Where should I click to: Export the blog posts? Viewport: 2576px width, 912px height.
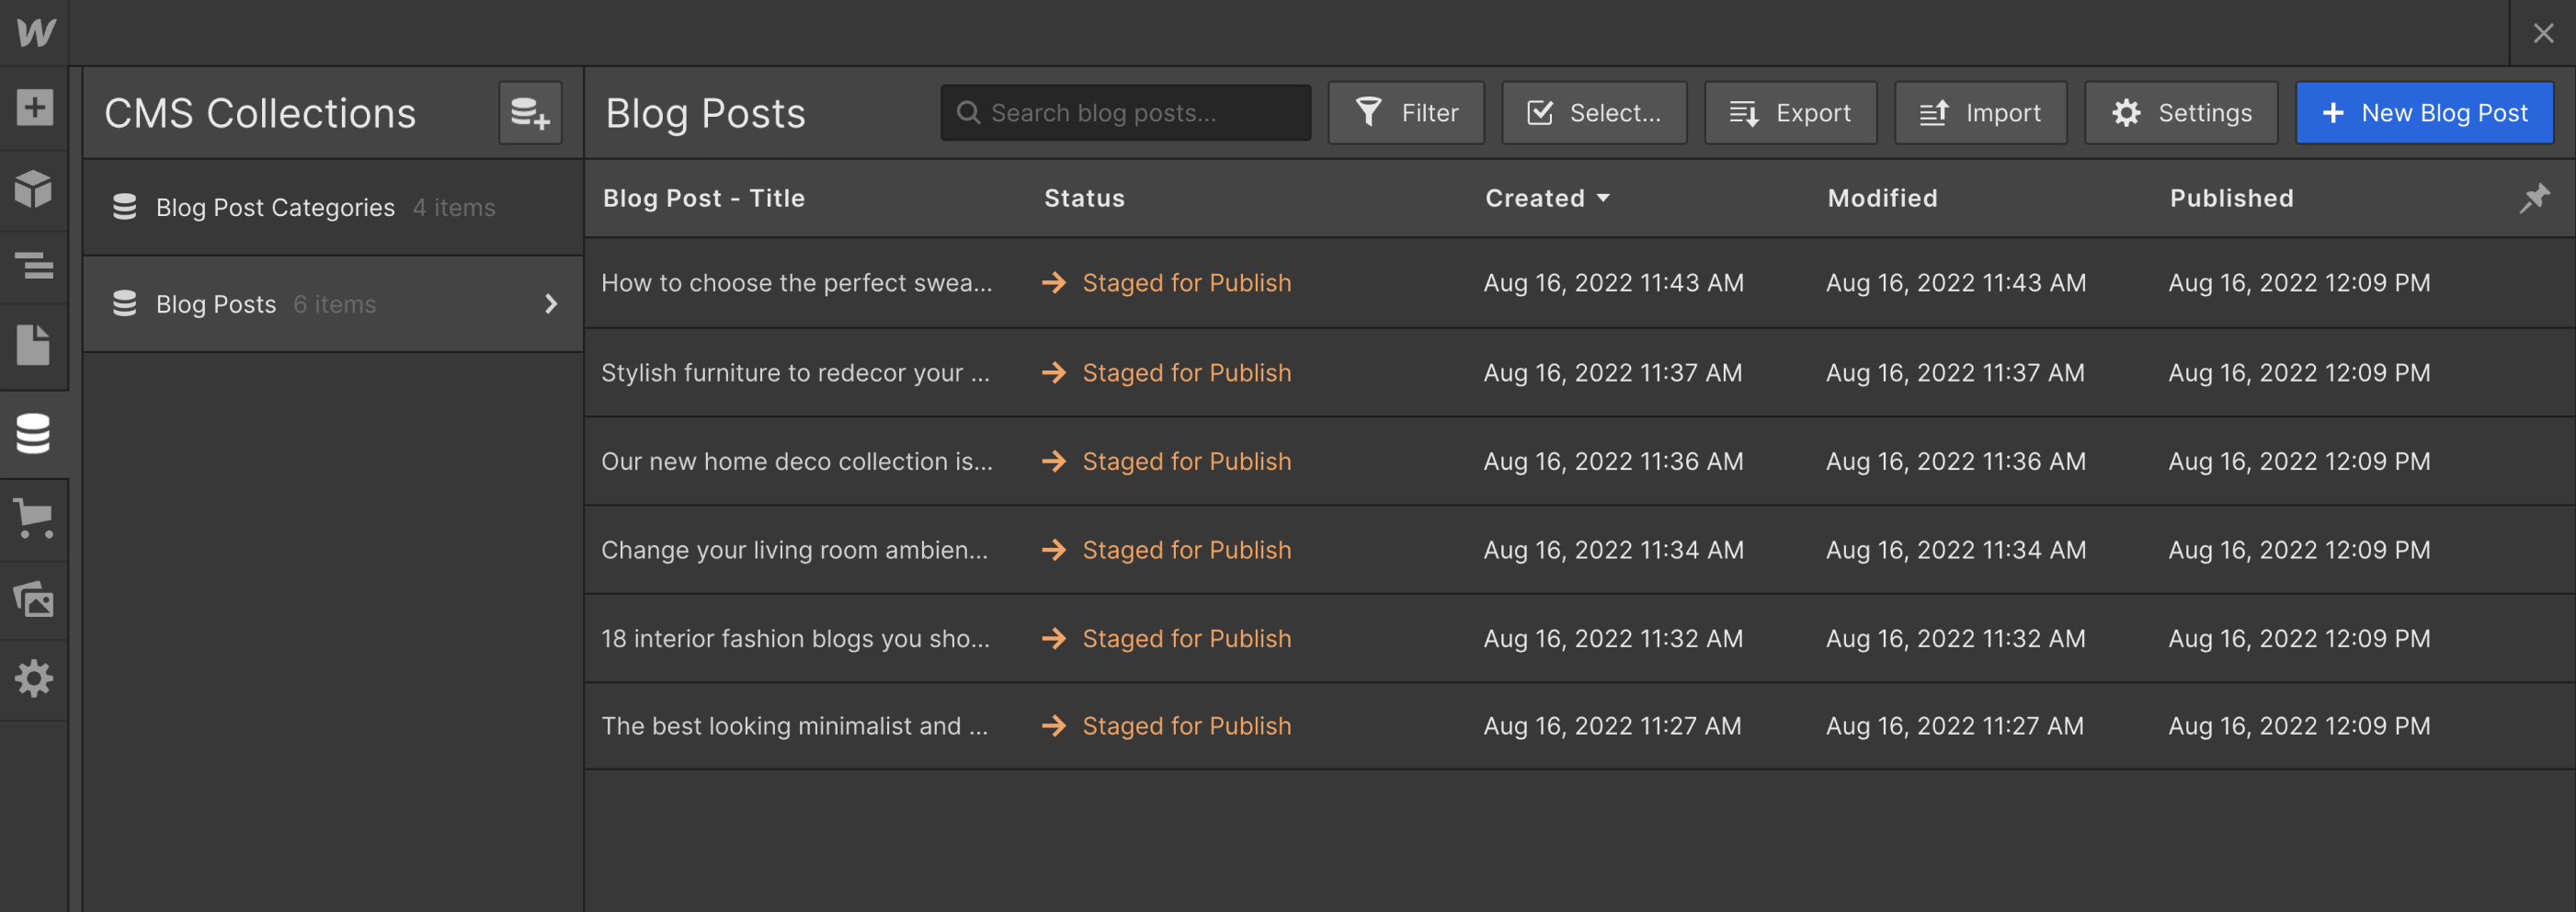1790,113
